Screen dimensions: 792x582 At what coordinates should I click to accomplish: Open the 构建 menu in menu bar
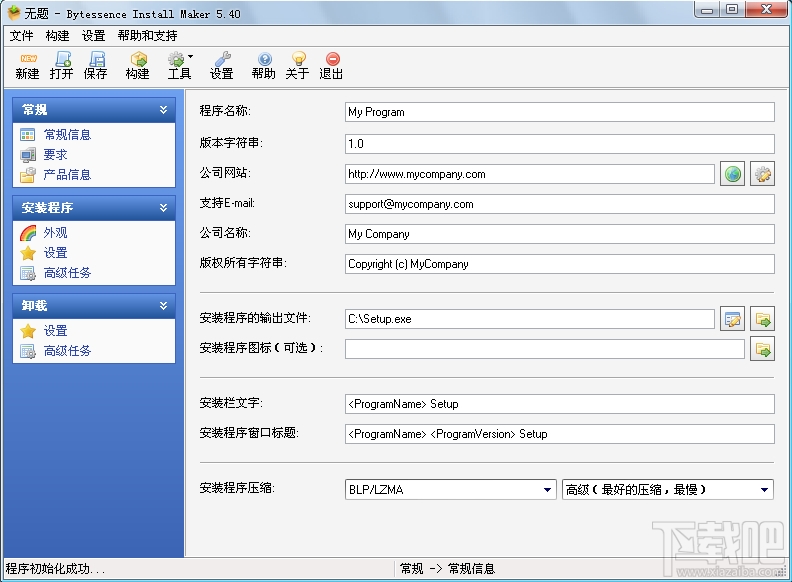[x=57, y=36]
